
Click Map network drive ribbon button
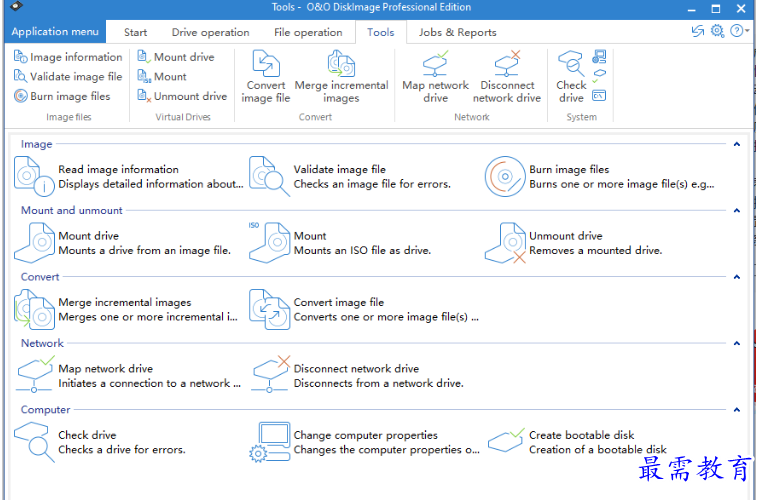(x=435, y=77)
